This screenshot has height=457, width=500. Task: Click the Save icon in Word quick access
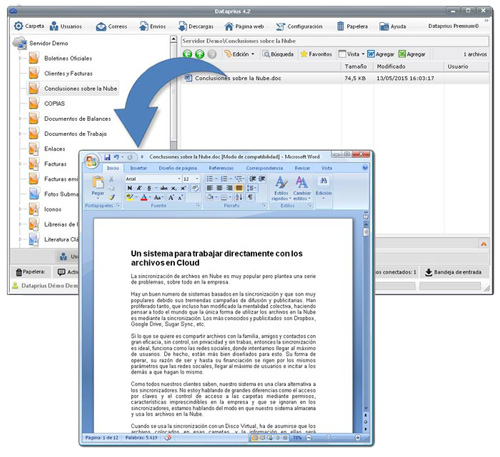pyautogui.click(x=107, y=157)
